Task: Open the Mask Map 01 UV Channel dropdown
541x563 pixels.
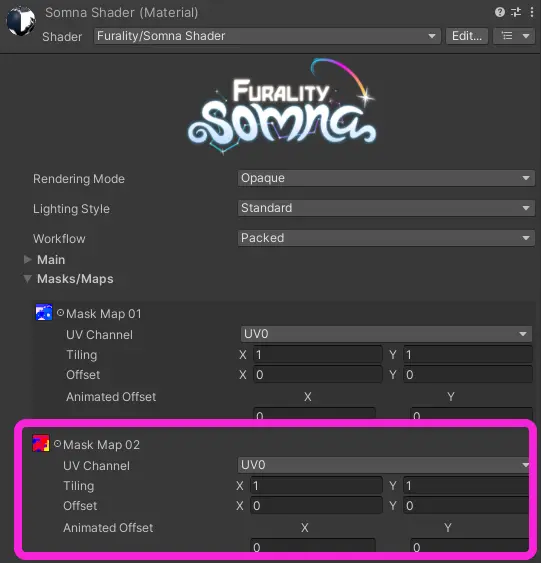Action: click(386, 334)
